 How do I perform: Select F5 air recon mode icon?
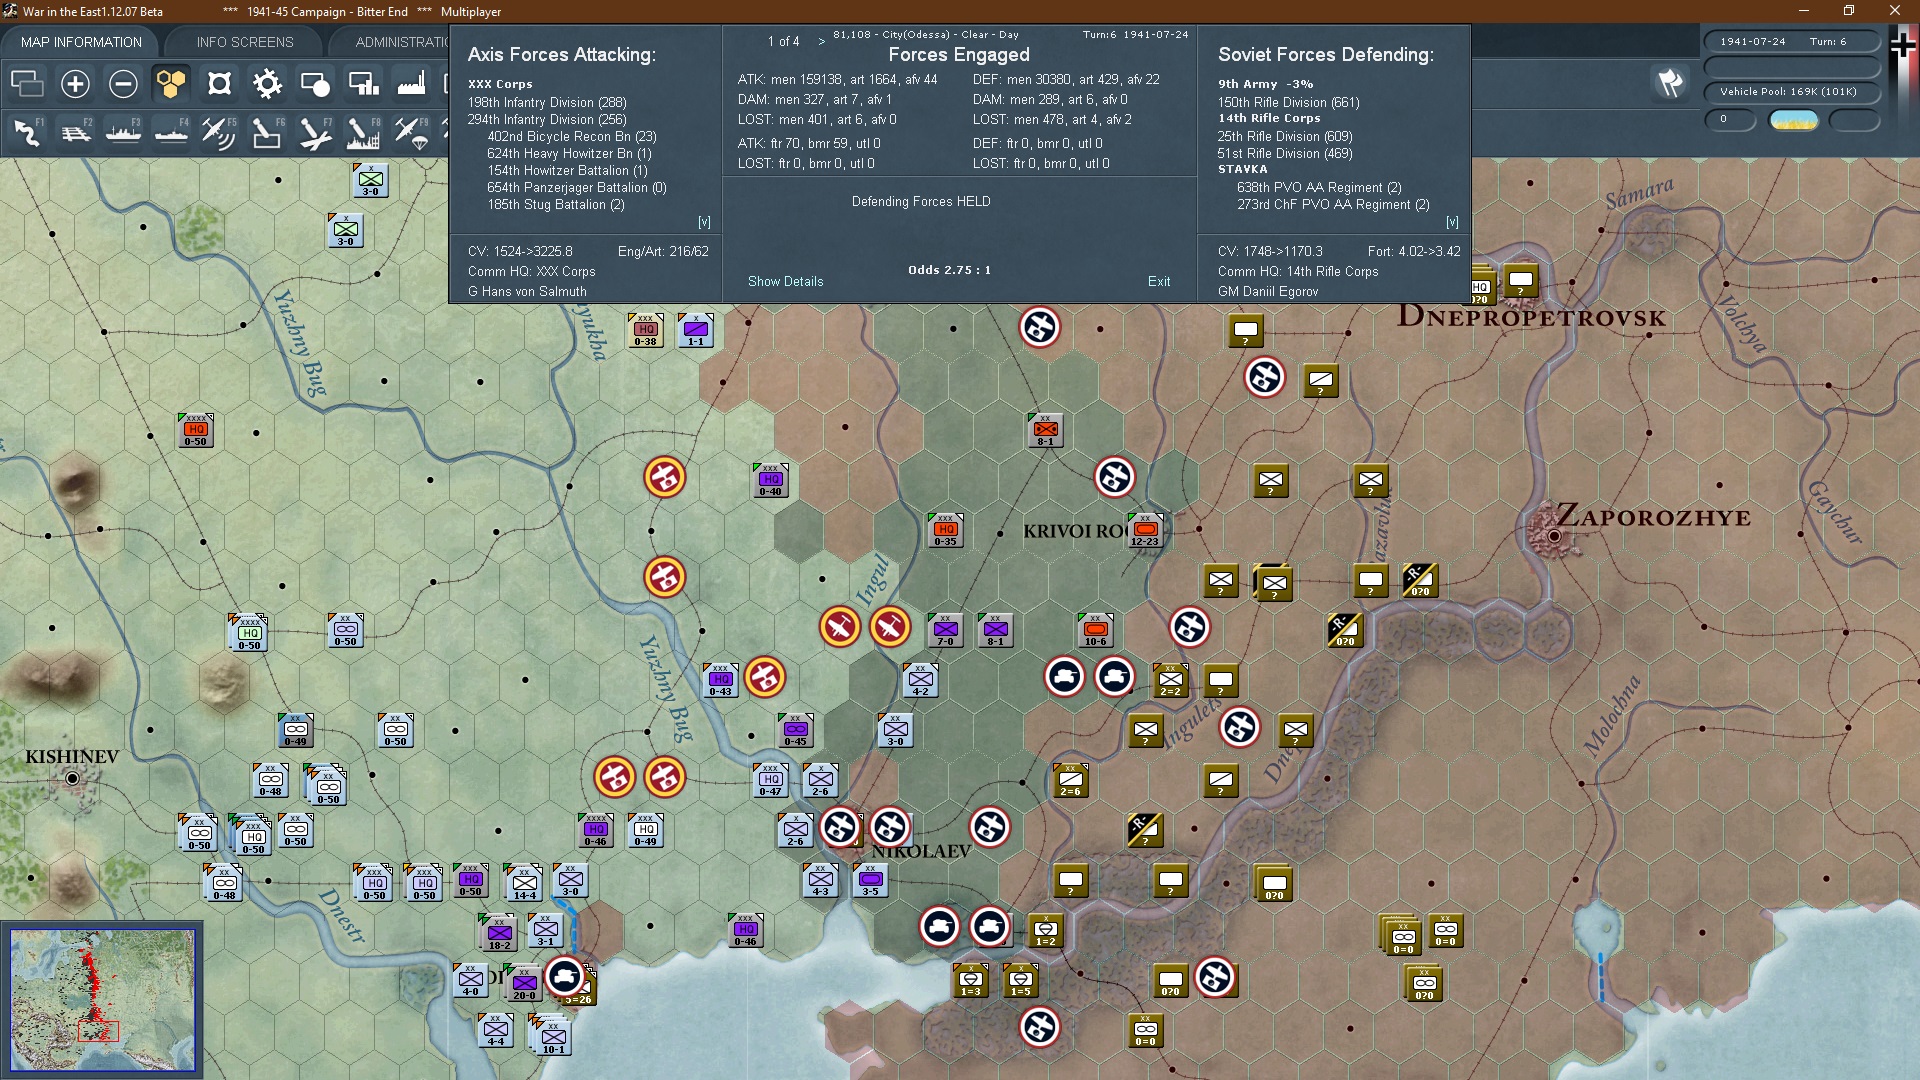(x=219, y=132)
